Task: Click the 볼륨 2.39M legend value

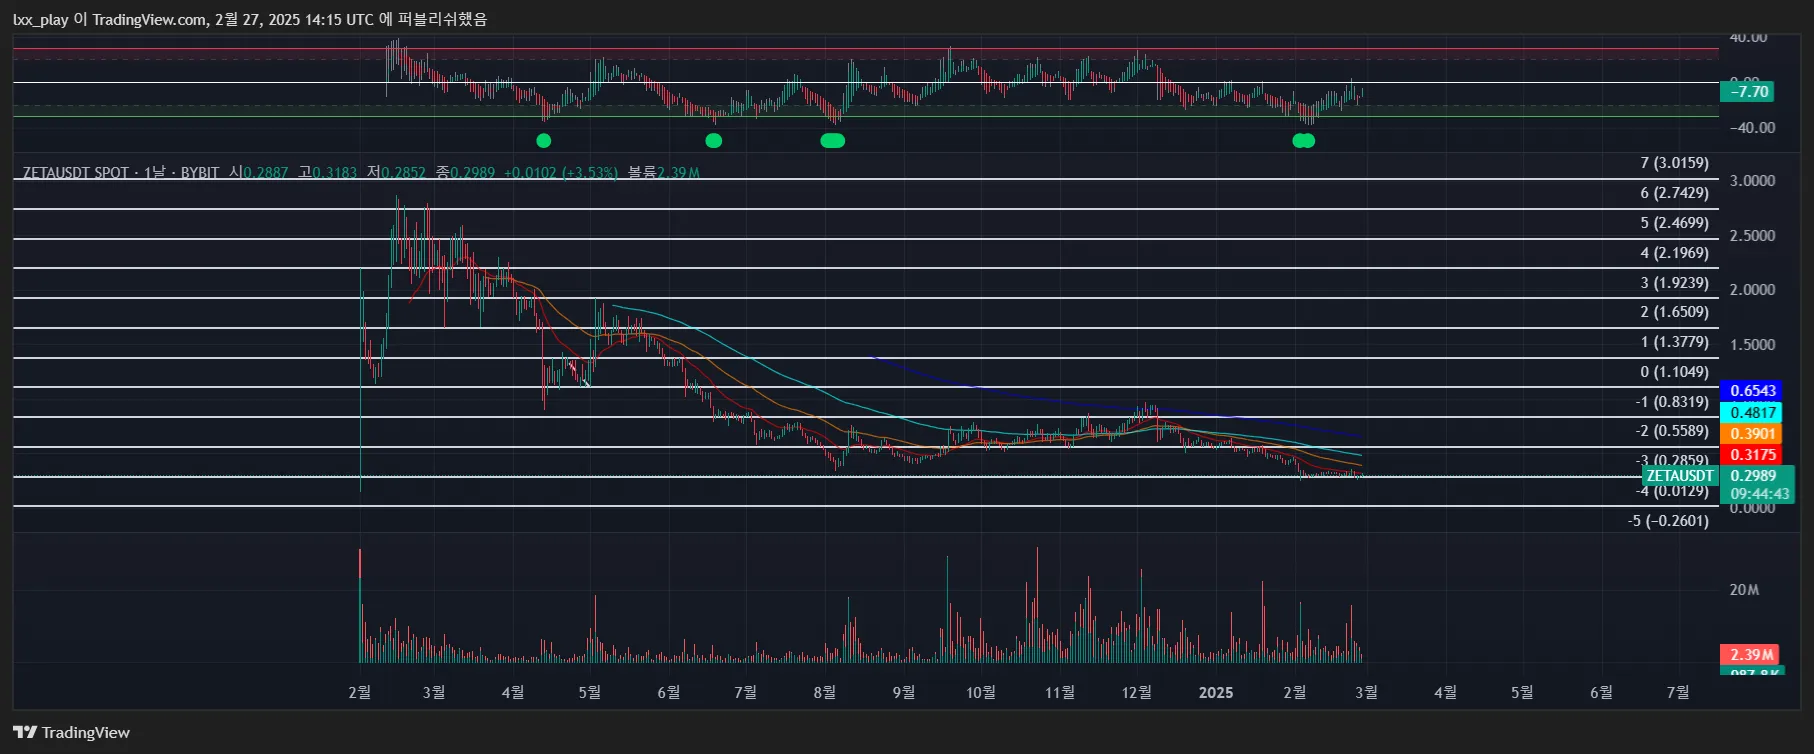Action: click(x=664, y=172)
